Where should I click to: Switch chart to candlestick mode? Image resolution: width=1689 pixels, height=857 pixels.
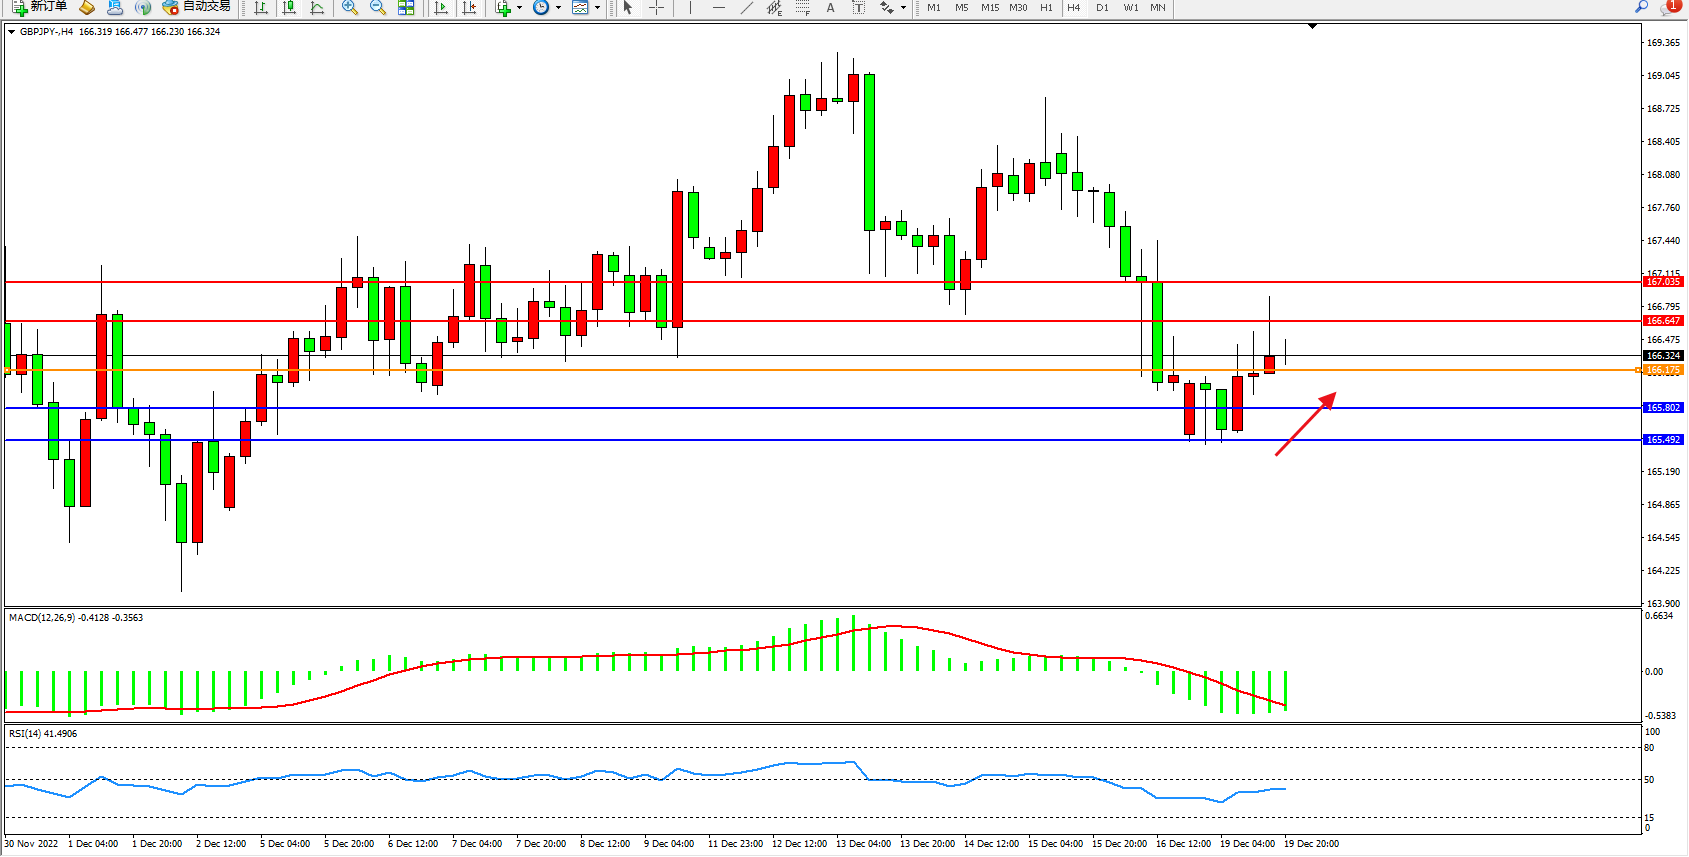(x=289, y=8)
